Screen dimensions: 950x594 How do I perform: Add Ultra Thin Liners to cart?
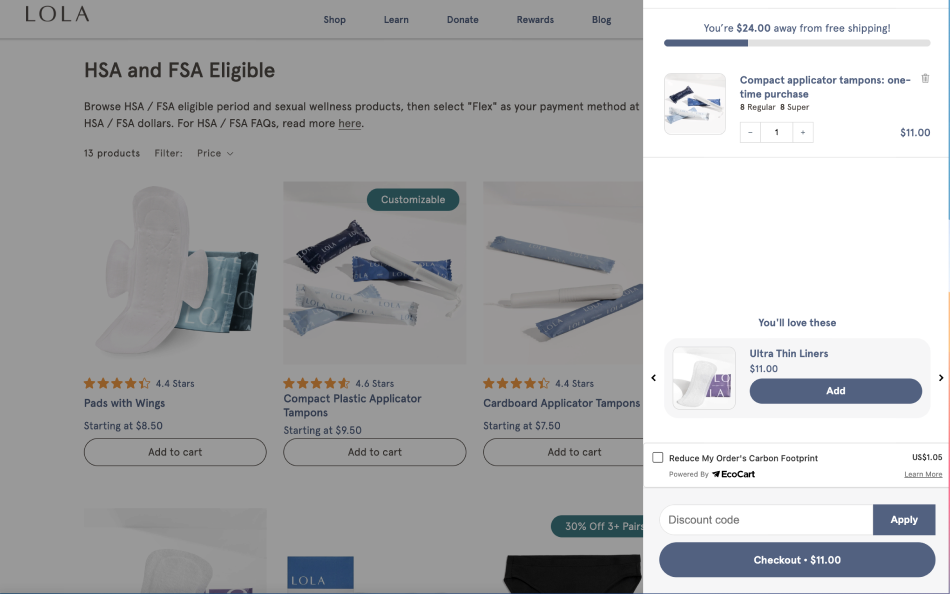click(x=835, y=391)
